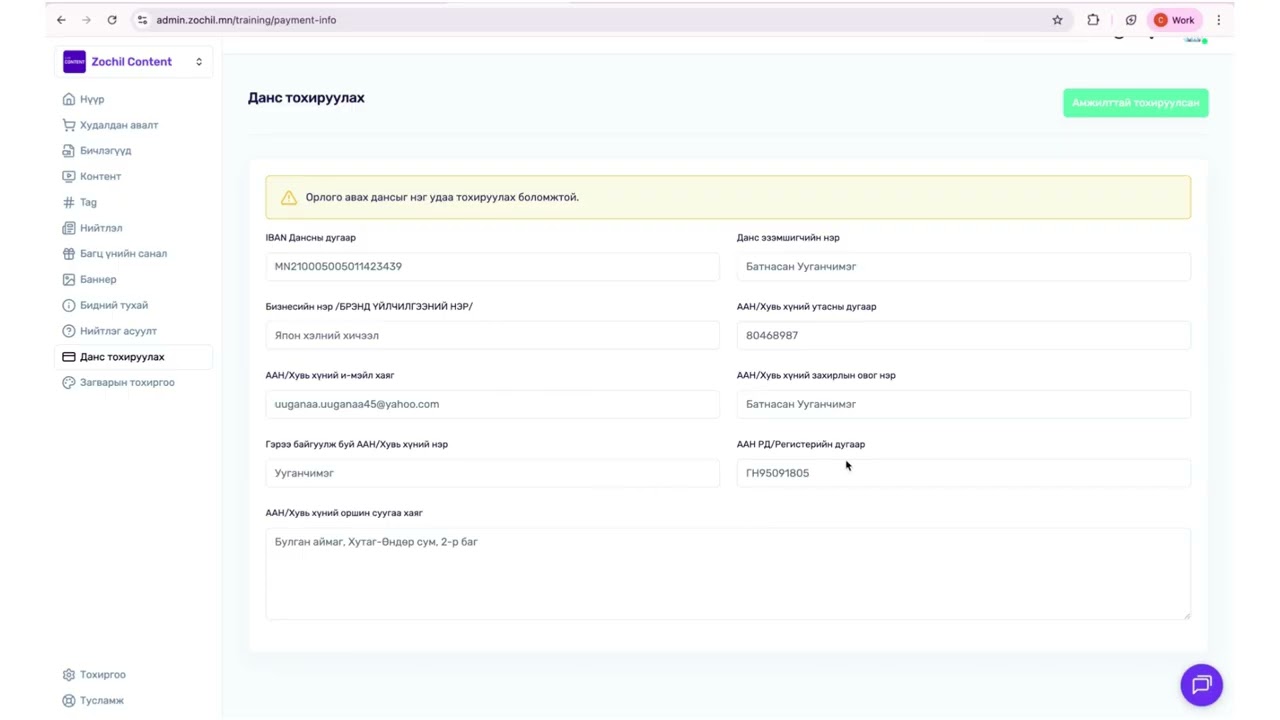This screenshot has height=720, width=1280.
Task: Expand the Zochil Content workspace switcher
Action: coord(199,62)
